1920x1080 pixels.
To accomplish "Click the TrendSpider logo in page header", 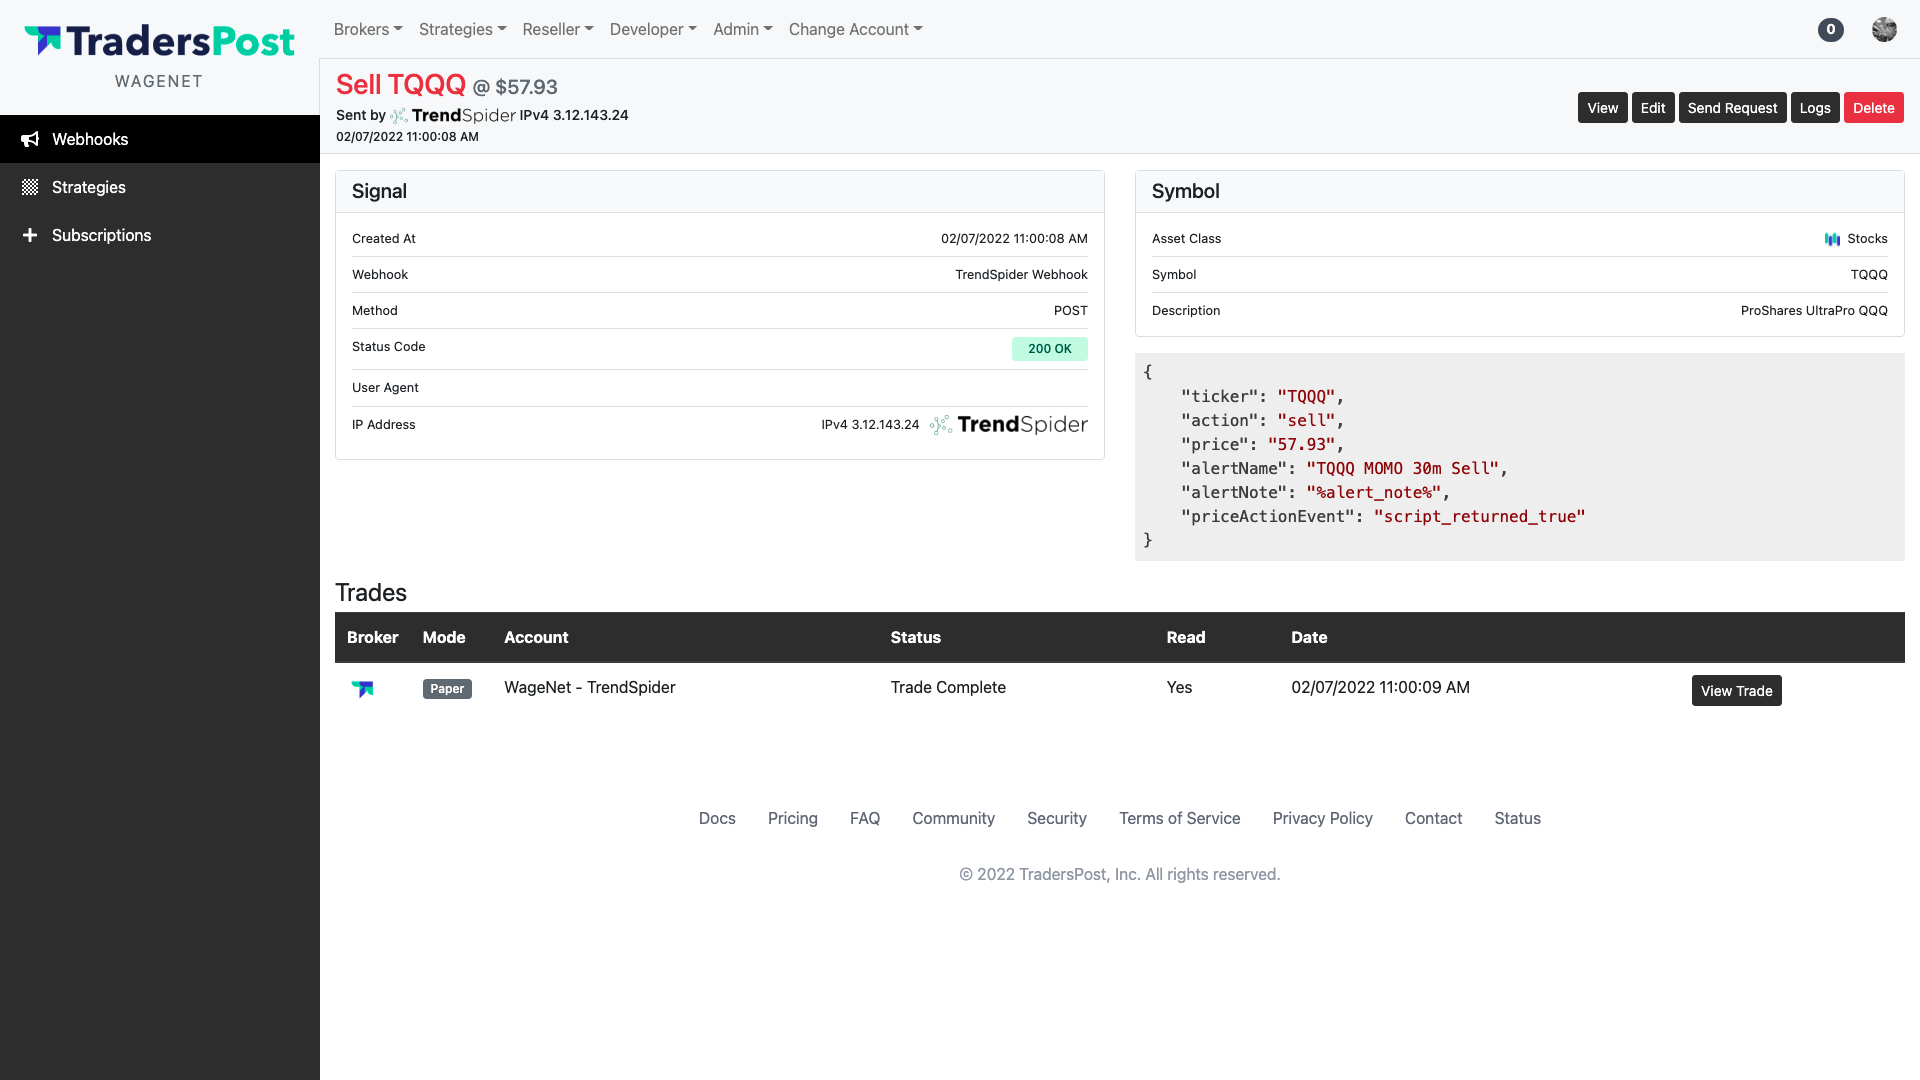I will click(x=453, y=115).
